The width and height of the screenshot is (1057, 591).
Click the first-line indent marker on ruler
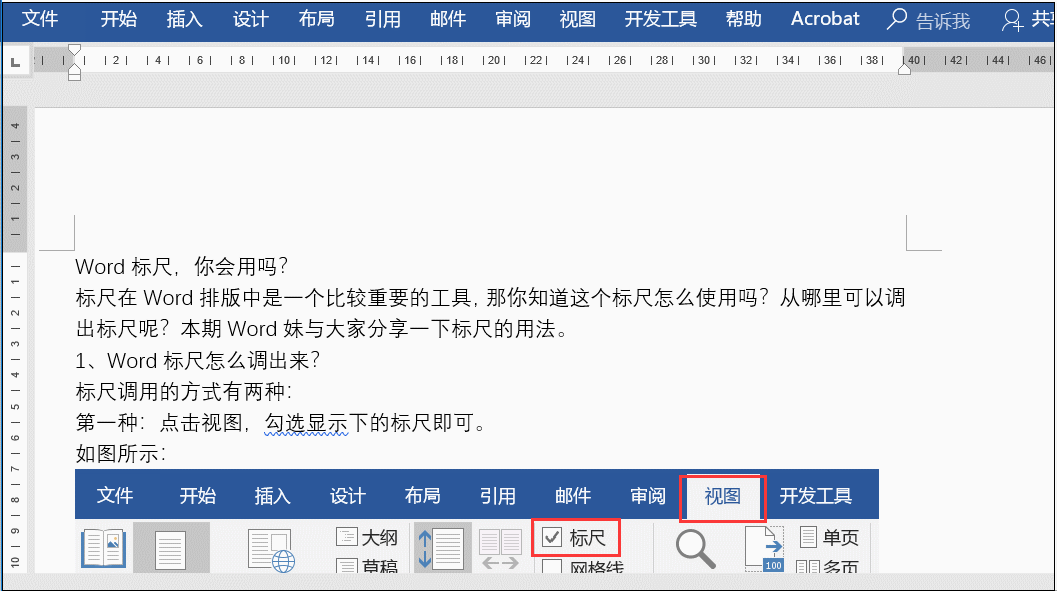(x=74, y=45)
